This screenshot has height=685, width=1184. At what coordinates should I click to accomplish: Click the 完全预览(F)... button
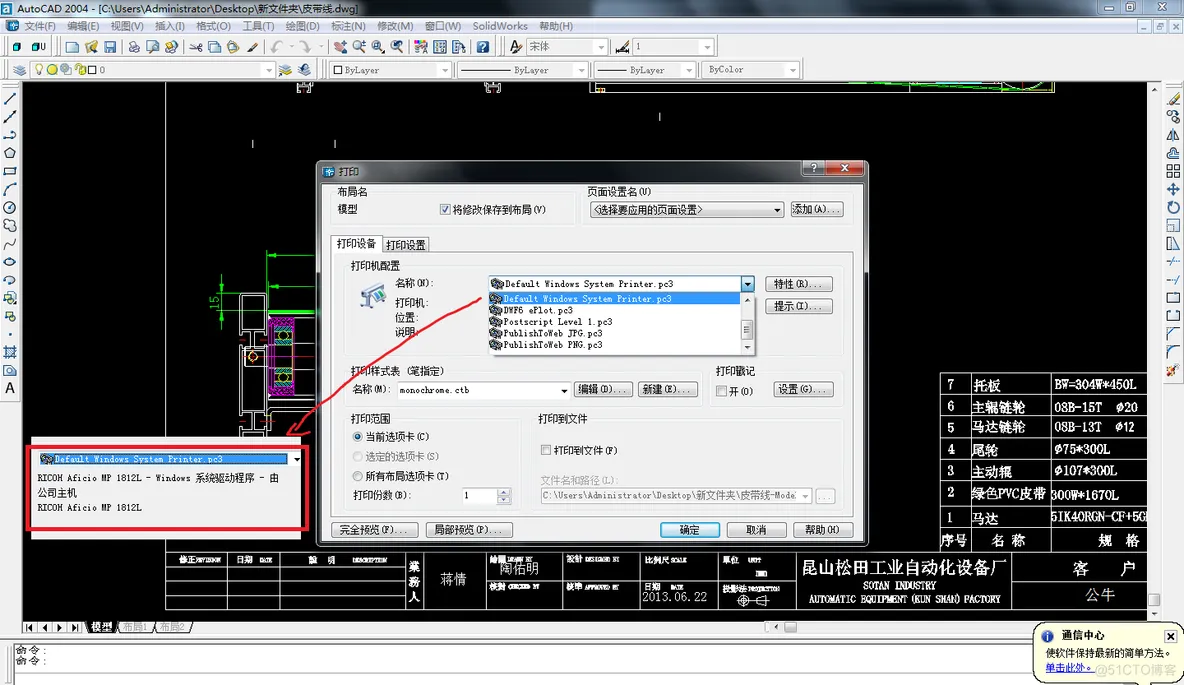[x=374, y=529]
